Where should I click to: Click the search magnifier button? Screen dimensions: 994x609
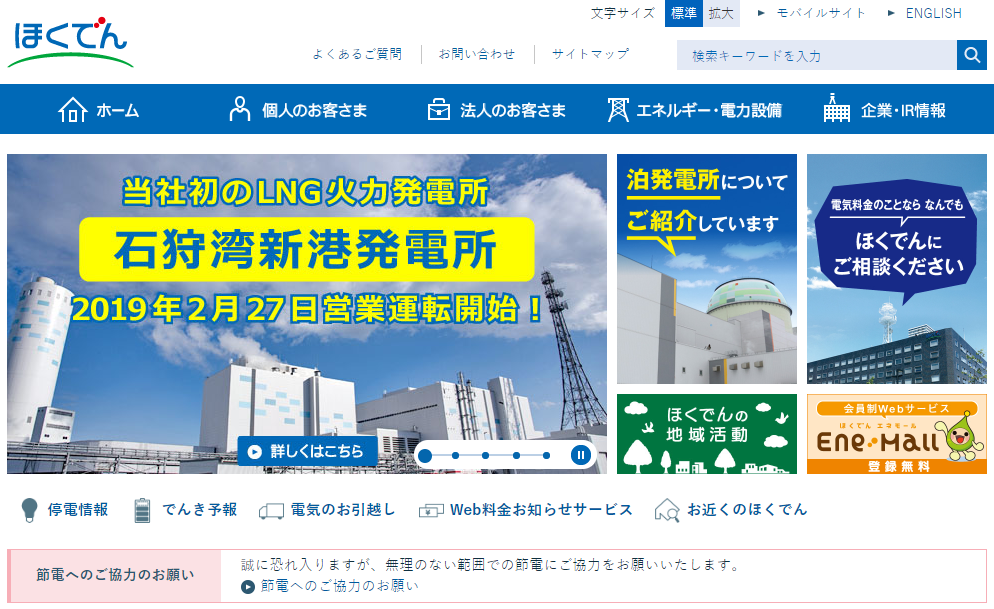[971, 55]
